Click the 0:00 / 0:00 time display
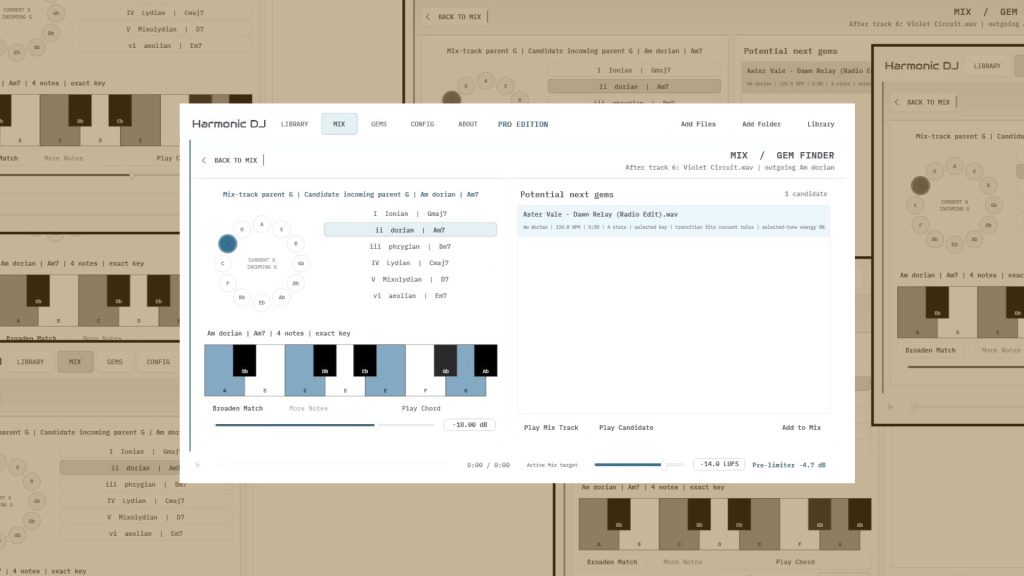 coord(488,465)
